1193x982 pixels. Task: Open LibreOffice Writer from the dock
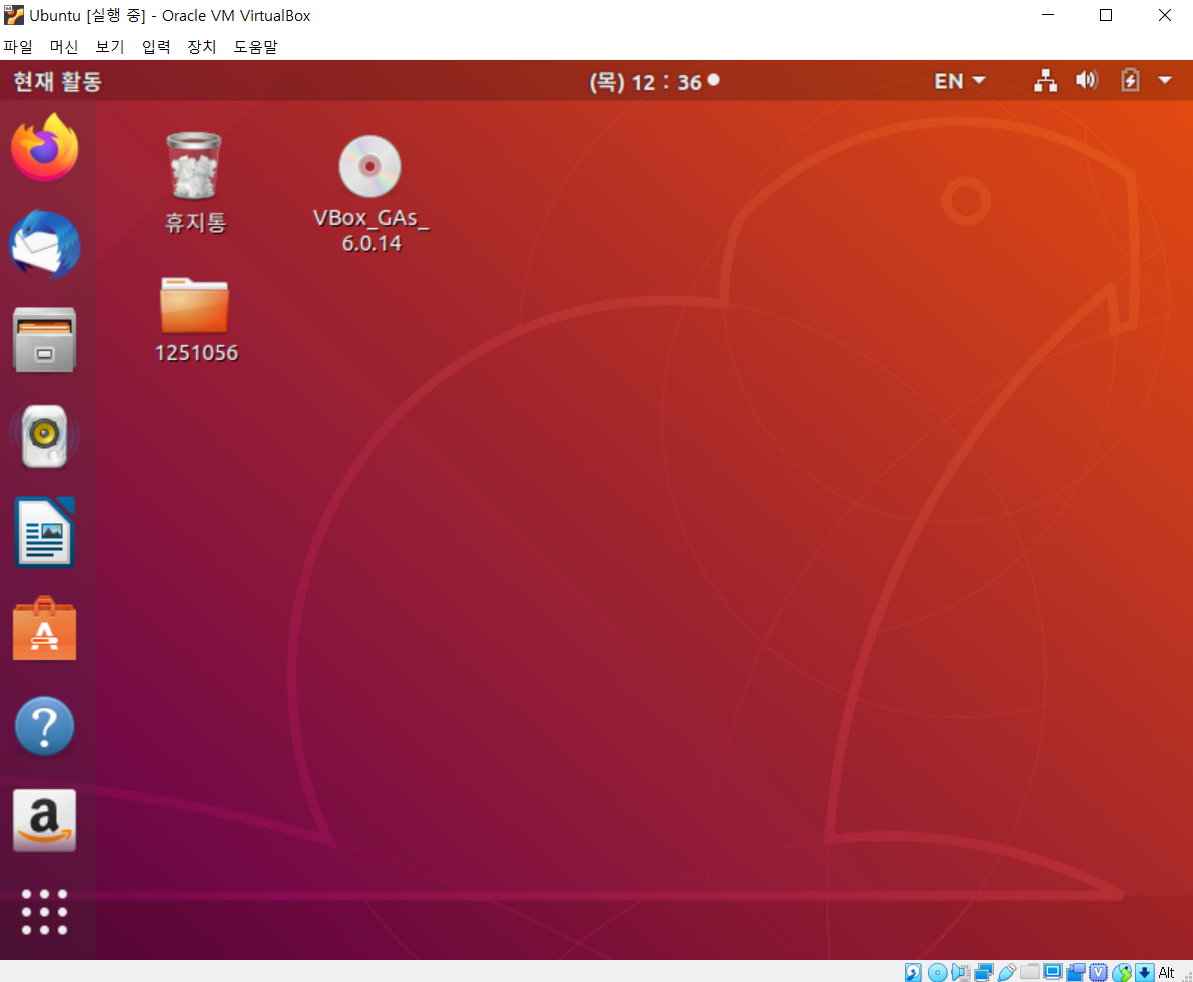tap(44, 532)
